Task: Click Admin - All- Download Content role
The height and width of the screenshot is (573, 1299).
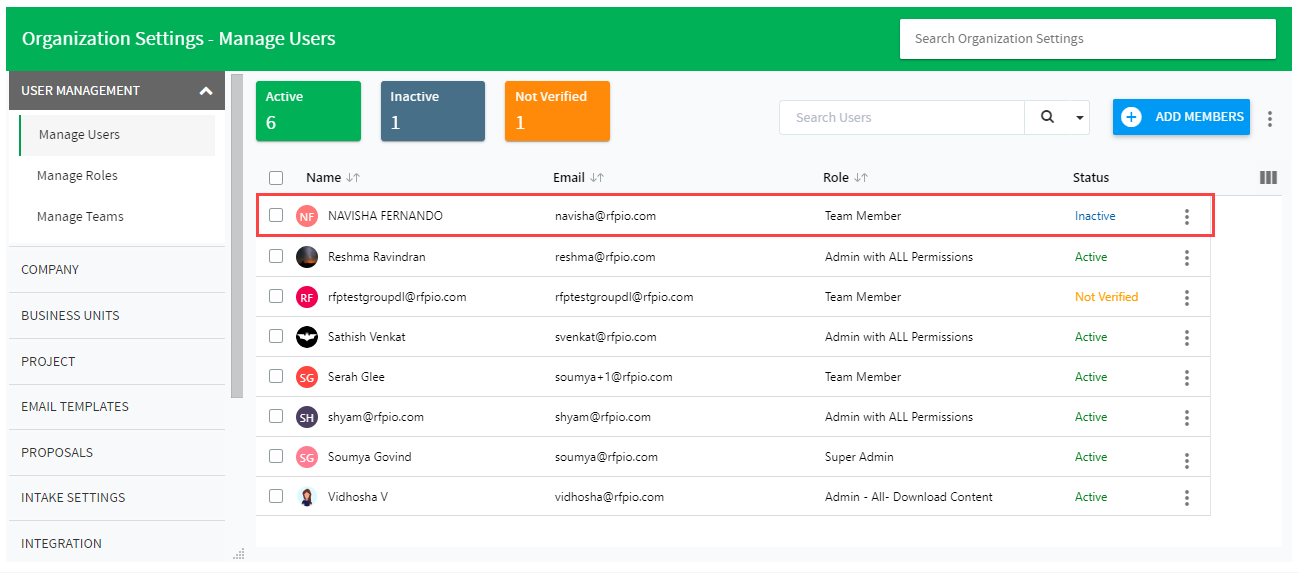Action: [909, 497]
